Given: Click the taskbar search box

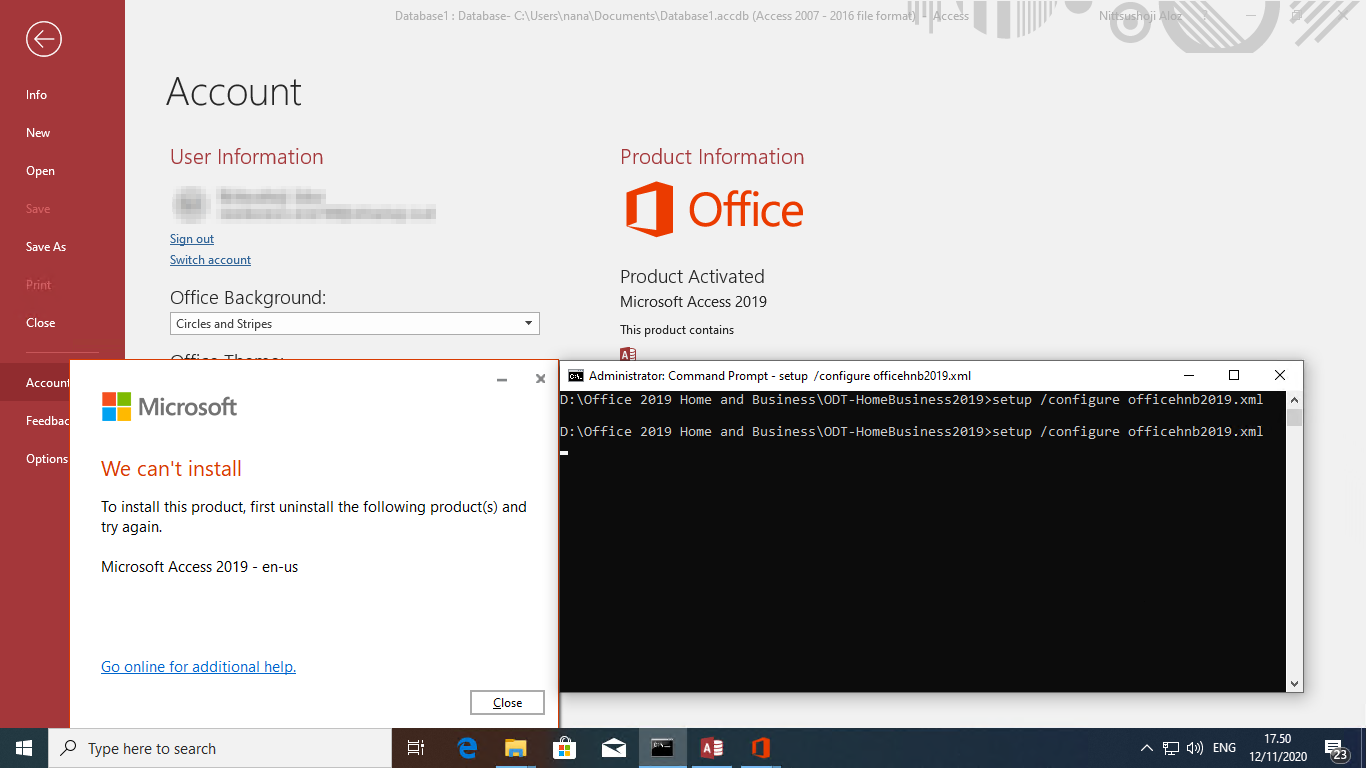Looking at the screenshot, I should point(220,747).
